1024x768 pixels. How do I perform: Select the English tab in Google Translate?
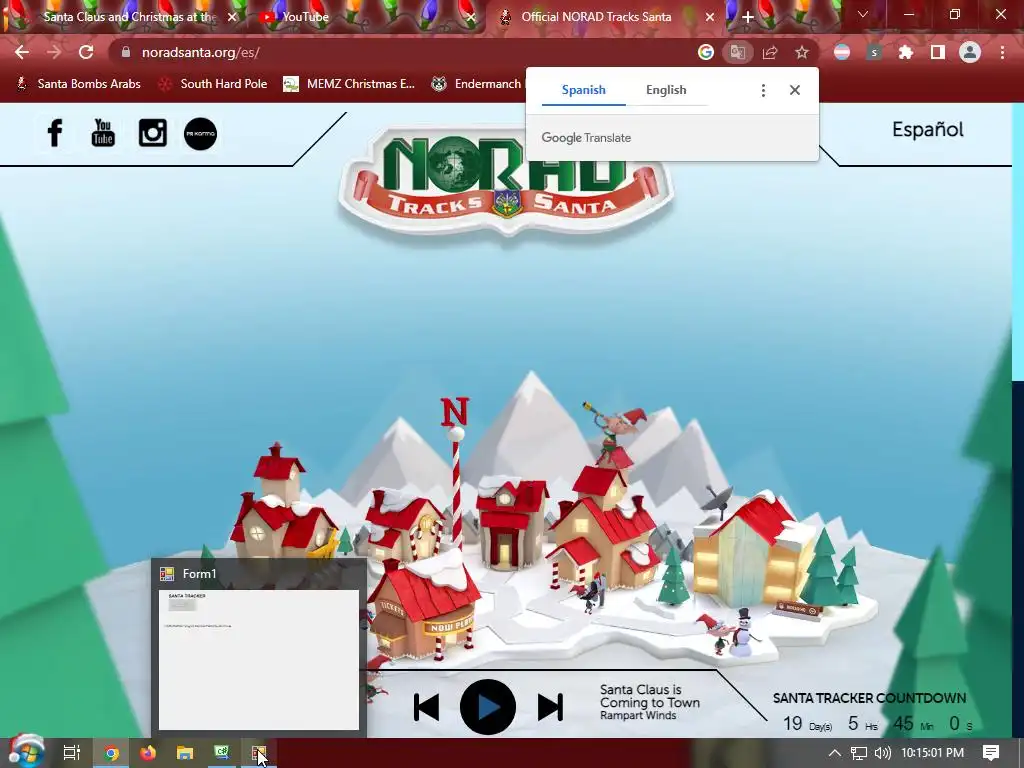(x=666, y=90)
